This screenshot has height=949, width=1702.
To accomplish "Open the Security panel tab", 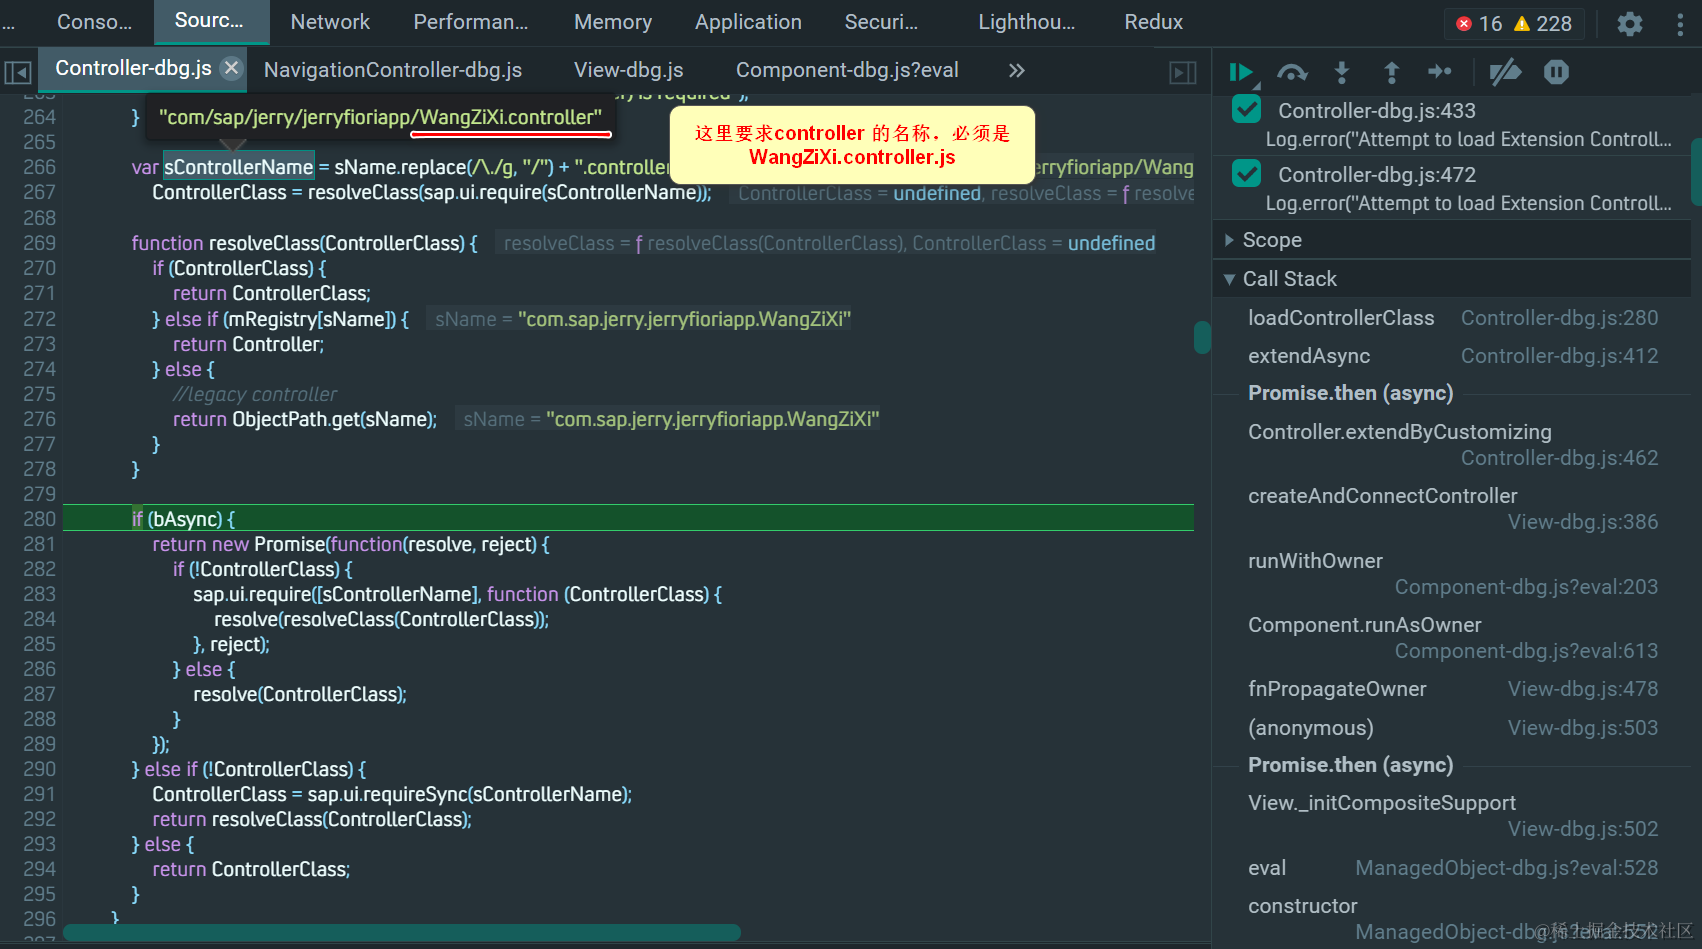I will tap(881, 22).
